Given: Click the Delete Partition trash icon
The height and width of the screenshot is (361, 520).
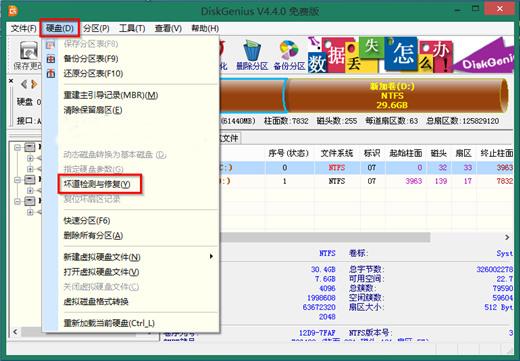Looking at the screenshot, I should point(252,50).
